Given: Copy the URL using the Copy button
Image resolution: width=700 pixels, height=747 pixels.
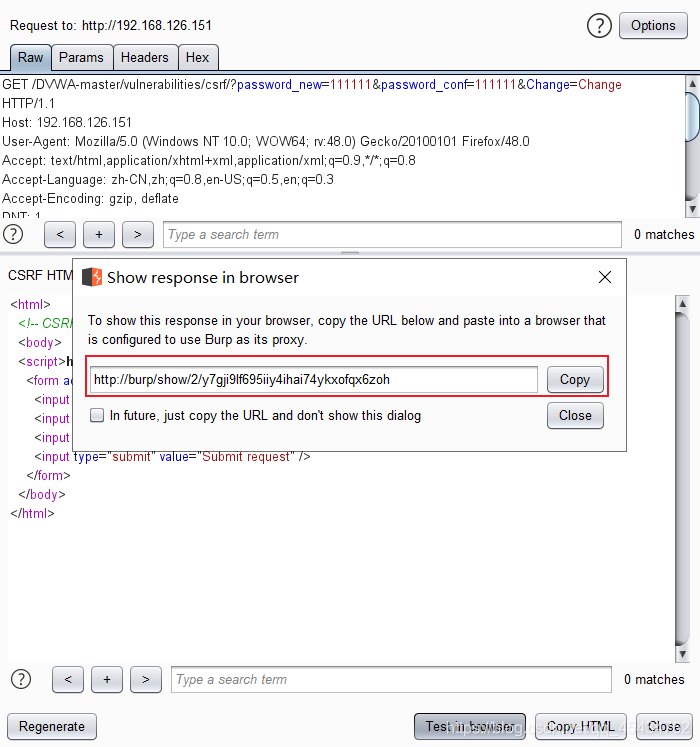Looking at the screenshot, I should 575,380.
